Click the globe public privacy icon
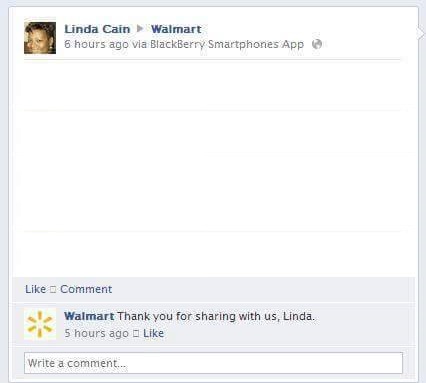 coord(317,44)
